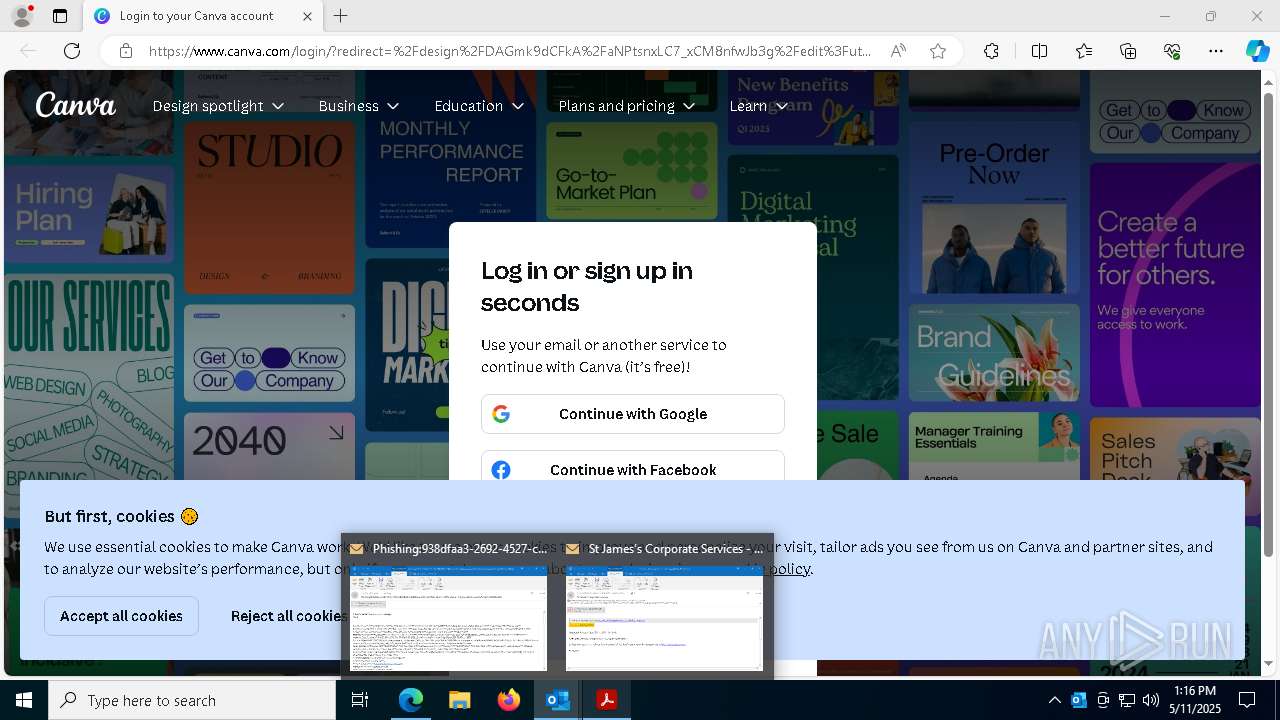The width and height of the screenshot is (1280, 720).
Task: Expand the Business menu
Action: point(358,106)
